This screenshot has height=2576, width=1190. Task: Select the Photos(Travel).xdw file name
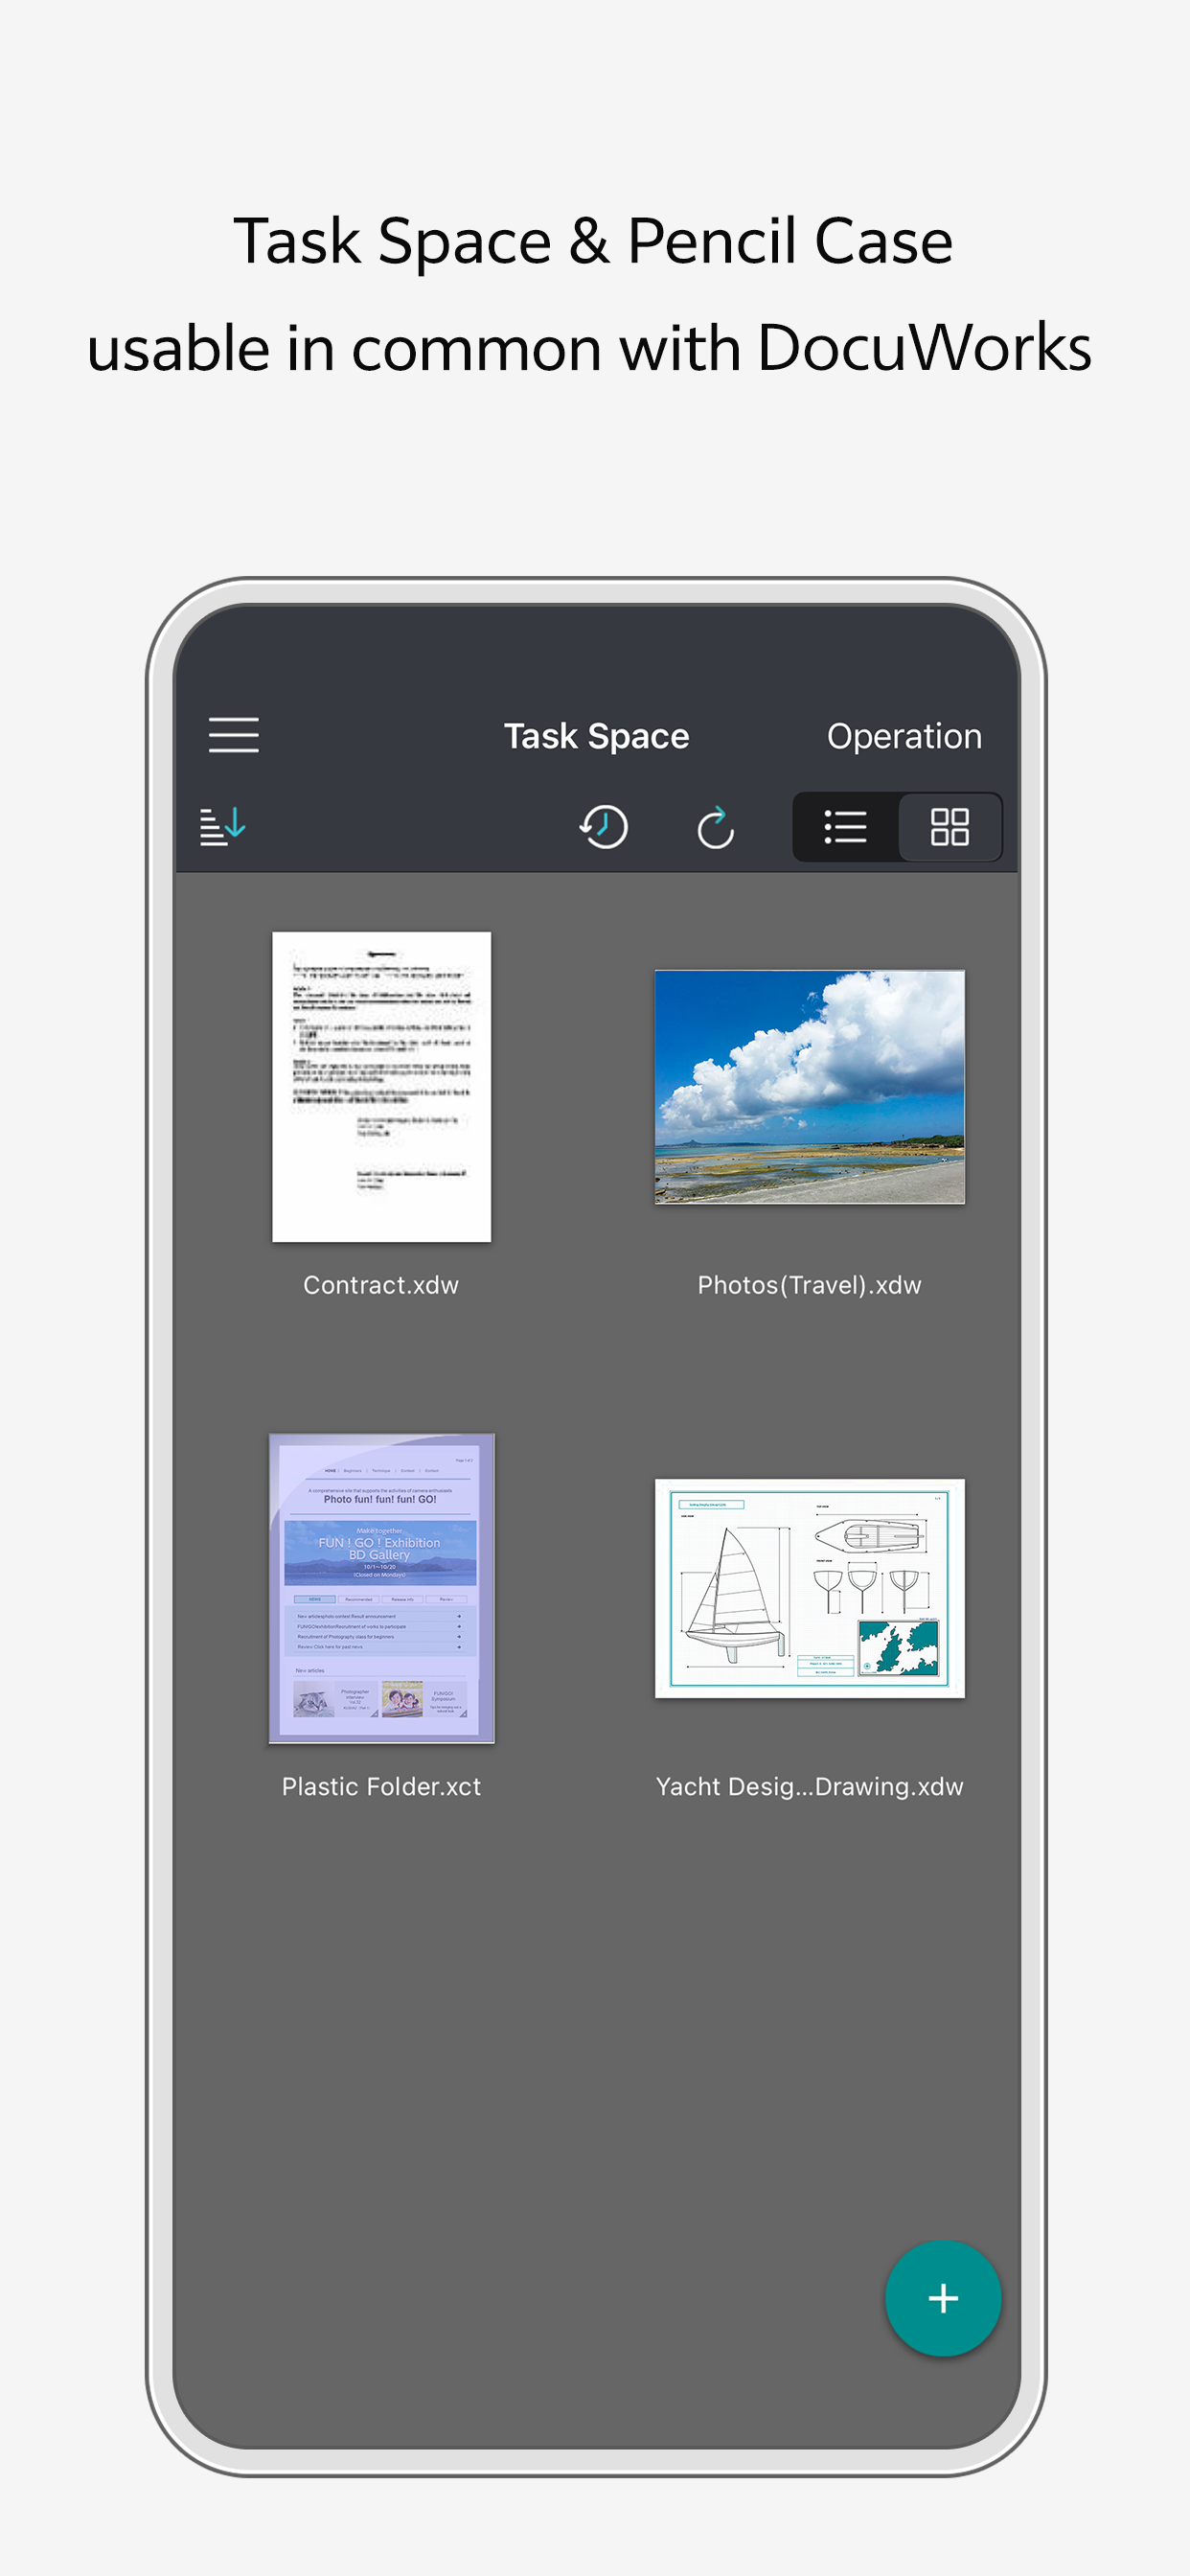809,1285
